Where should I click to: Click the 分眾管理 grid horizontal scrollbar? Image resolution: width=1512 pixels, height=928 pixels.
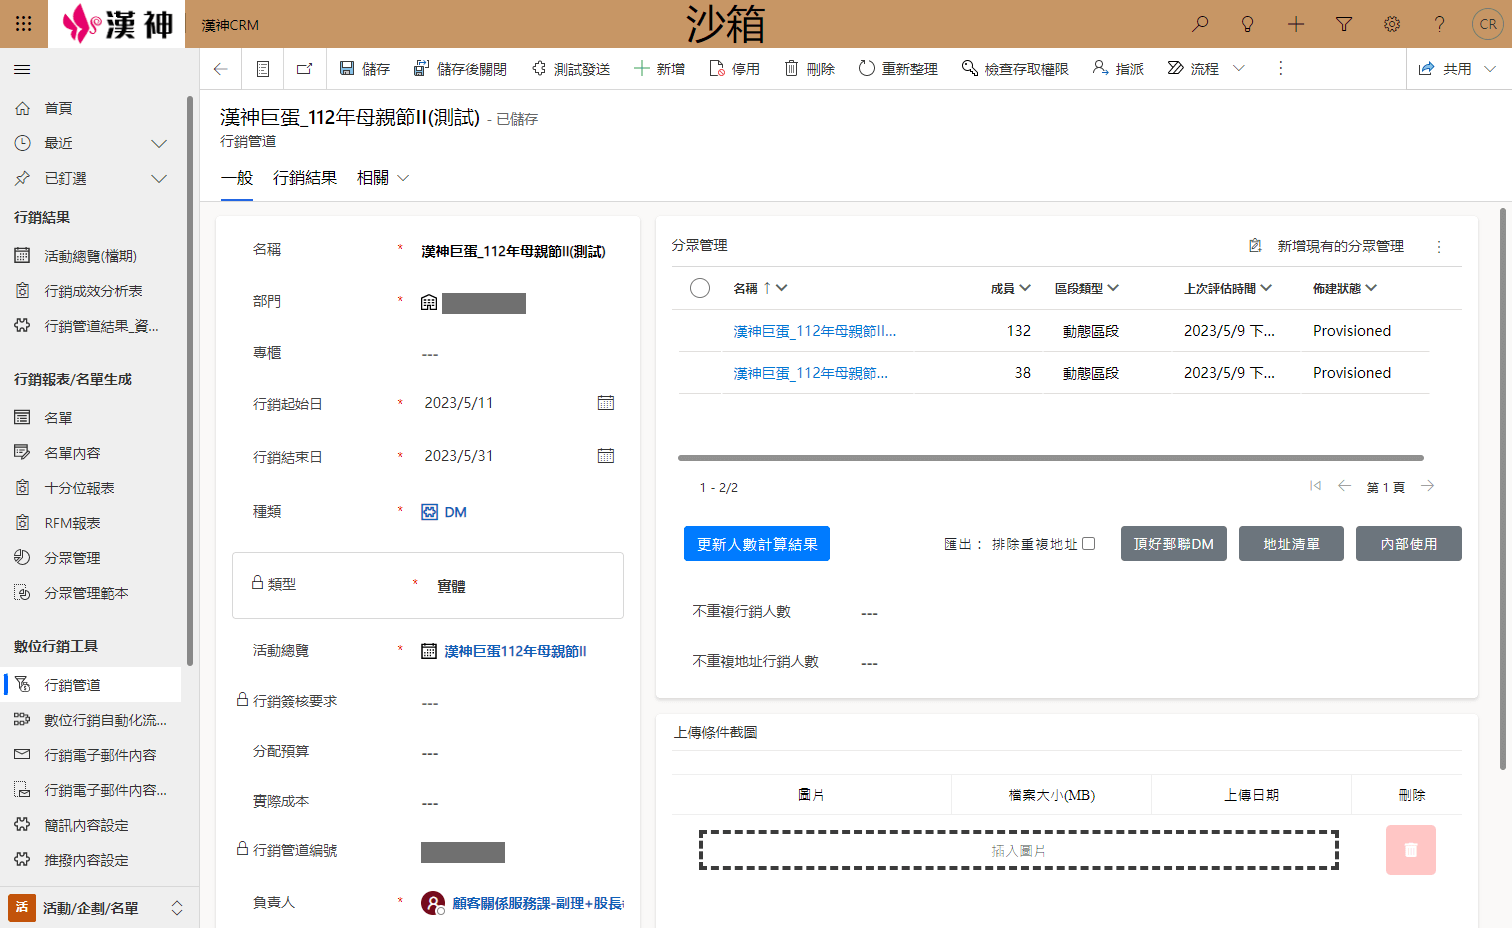1051,458
